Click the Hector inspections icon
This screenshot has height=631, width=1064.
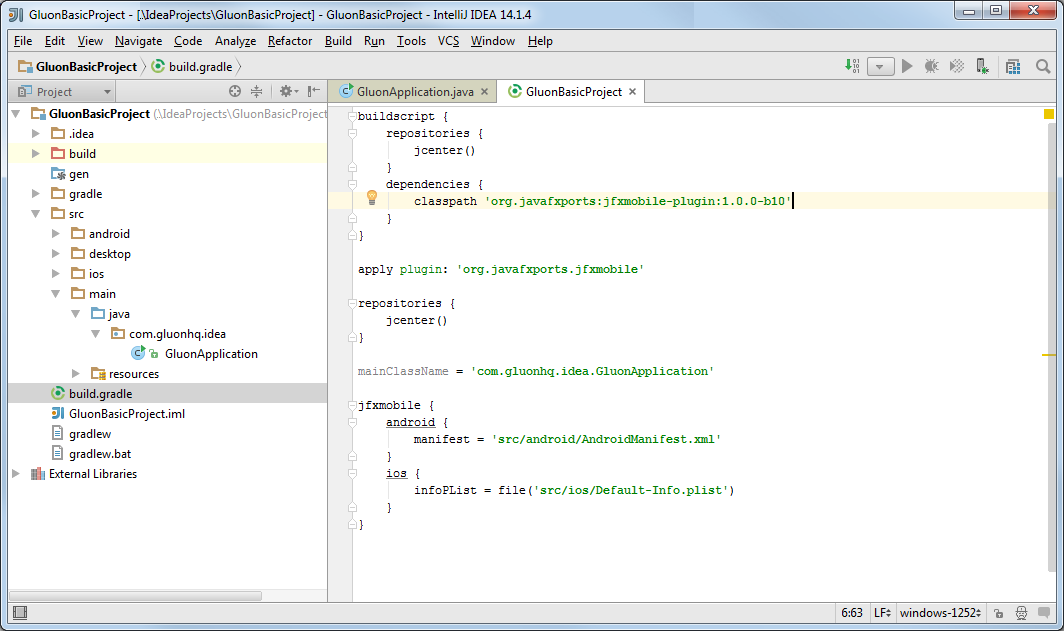1021,613
